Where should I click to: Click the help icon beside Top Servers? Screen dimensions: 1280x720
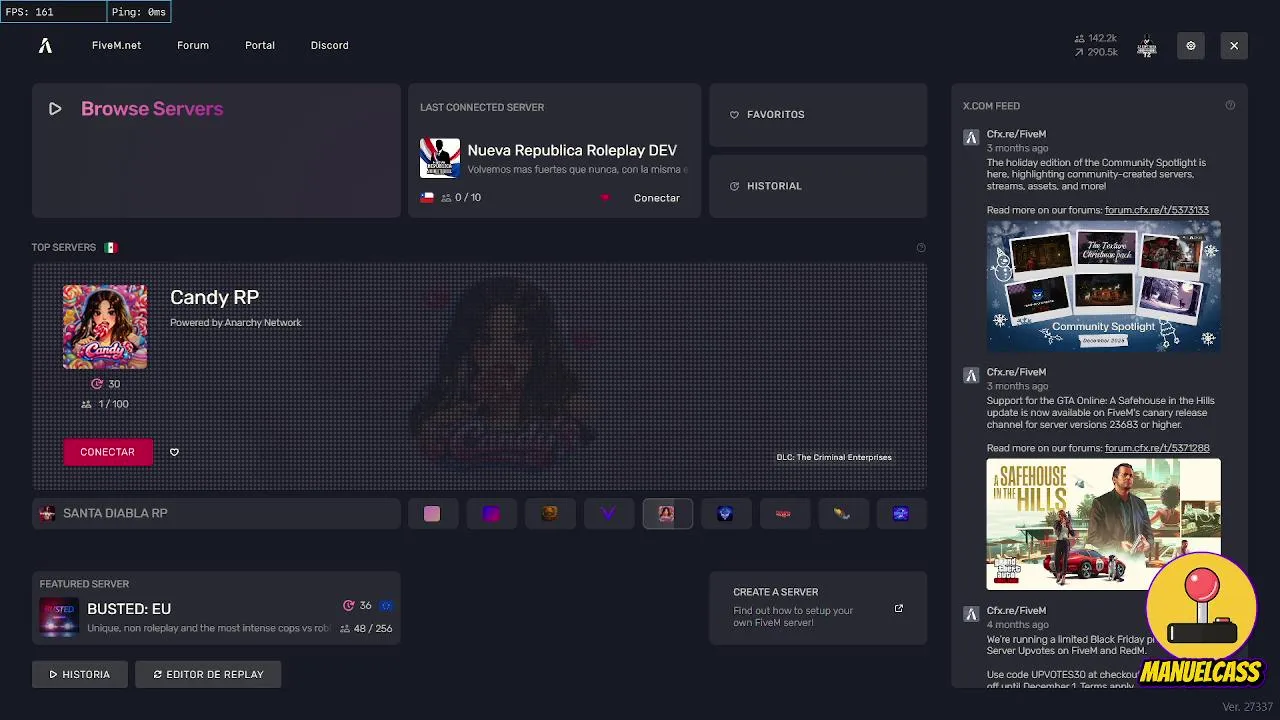(921, 248)
